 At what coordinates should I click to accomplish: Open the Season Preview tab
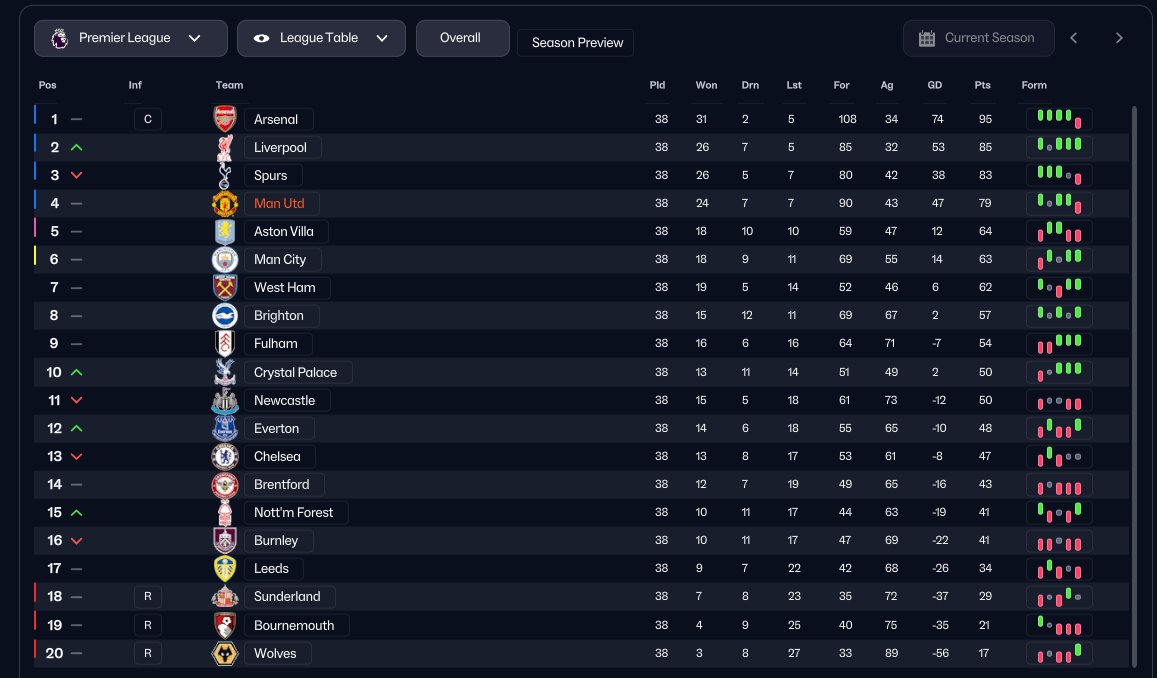(x=575, y=43)
